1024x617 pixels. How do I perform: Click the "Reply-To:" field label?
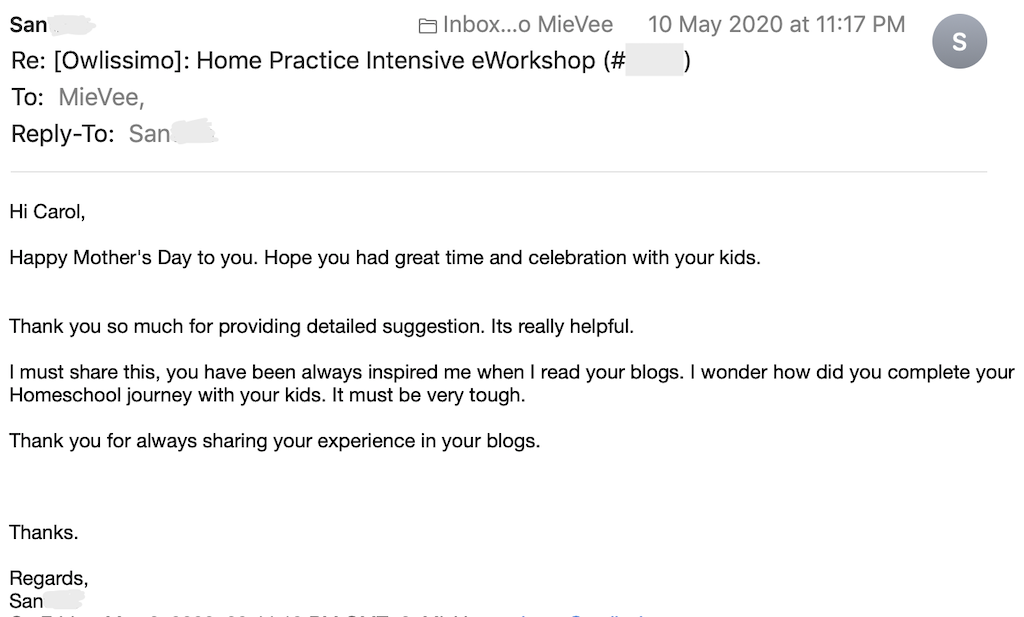coord(62,133)
